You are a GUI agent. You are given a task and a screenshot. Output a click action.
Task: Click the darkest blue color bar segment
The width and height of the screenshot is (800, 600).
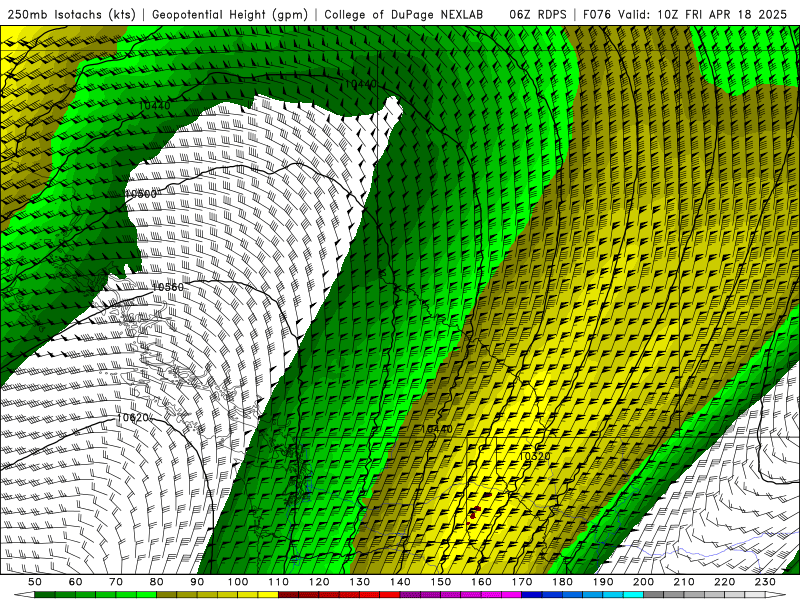point(532,595)
